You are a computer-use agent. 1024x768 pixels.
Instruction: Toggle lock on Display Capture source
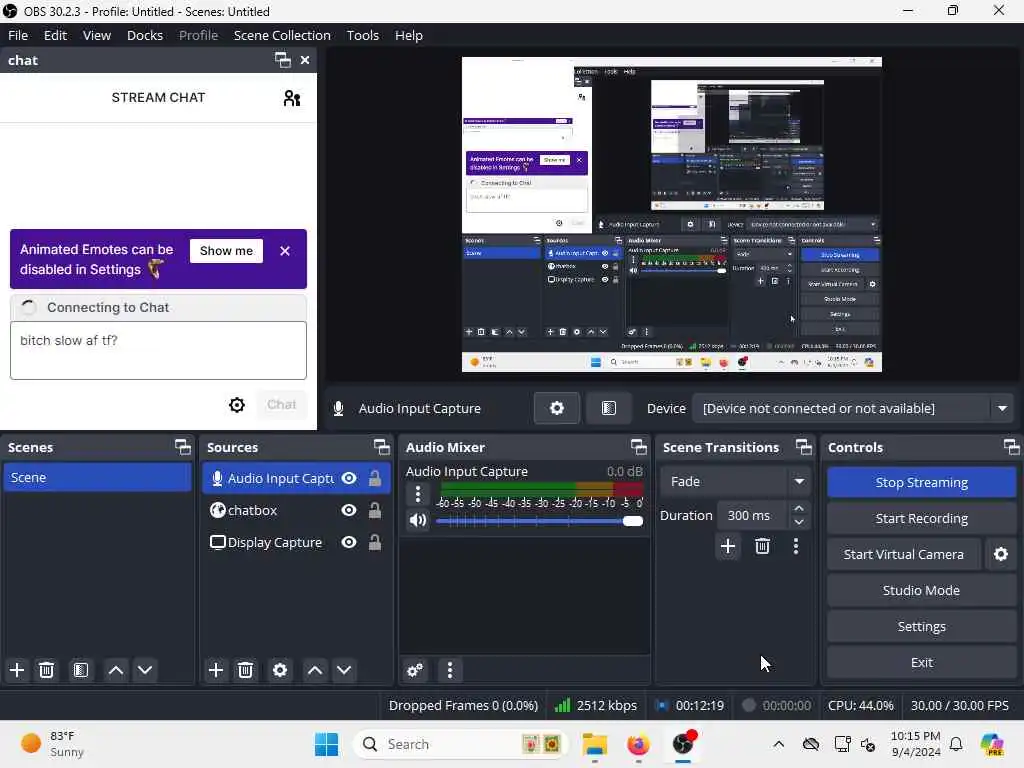tap(375, 542)
